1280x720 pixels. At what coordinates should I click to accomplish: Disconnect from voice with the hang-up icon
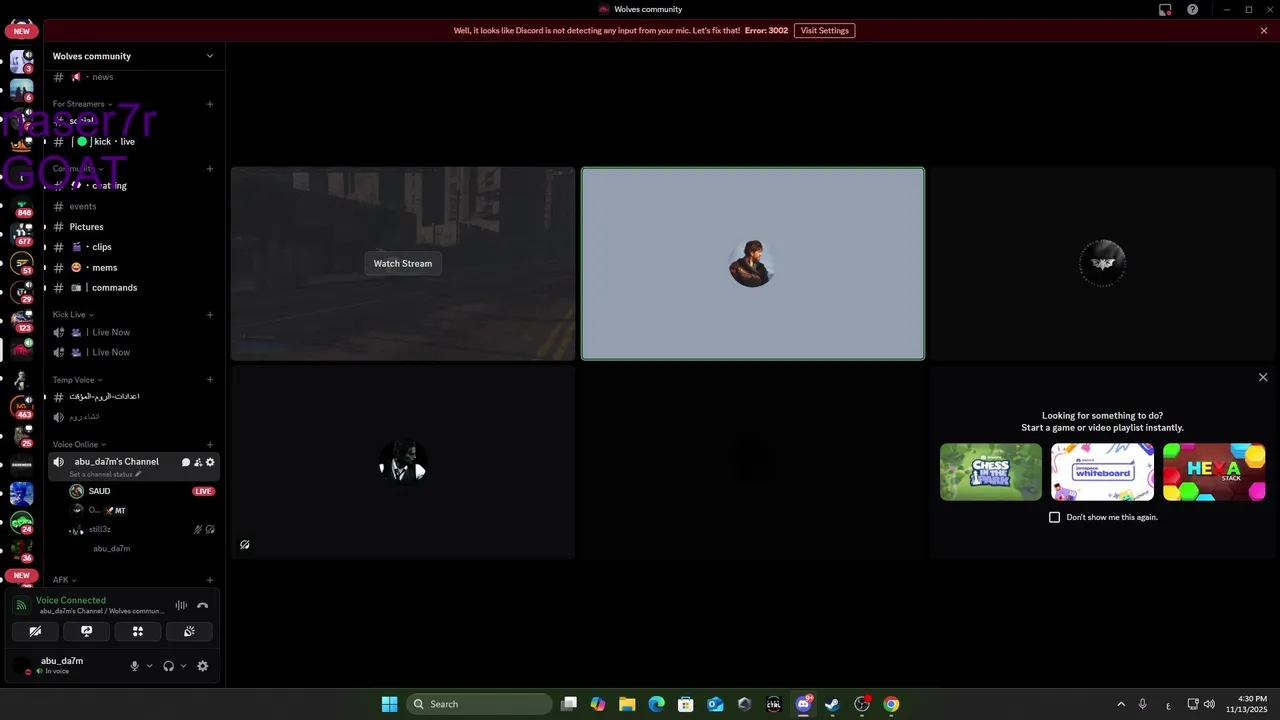click(x=202, y=605)
